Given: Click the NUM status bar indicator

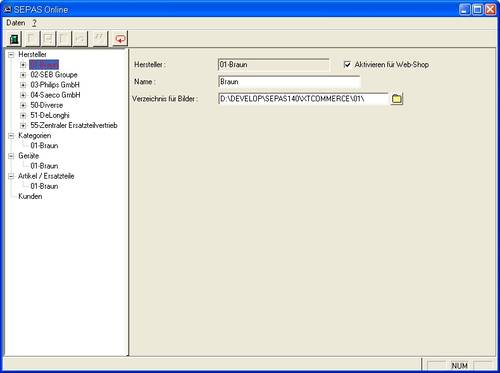Looking at the screenshot, I should 459,366.
